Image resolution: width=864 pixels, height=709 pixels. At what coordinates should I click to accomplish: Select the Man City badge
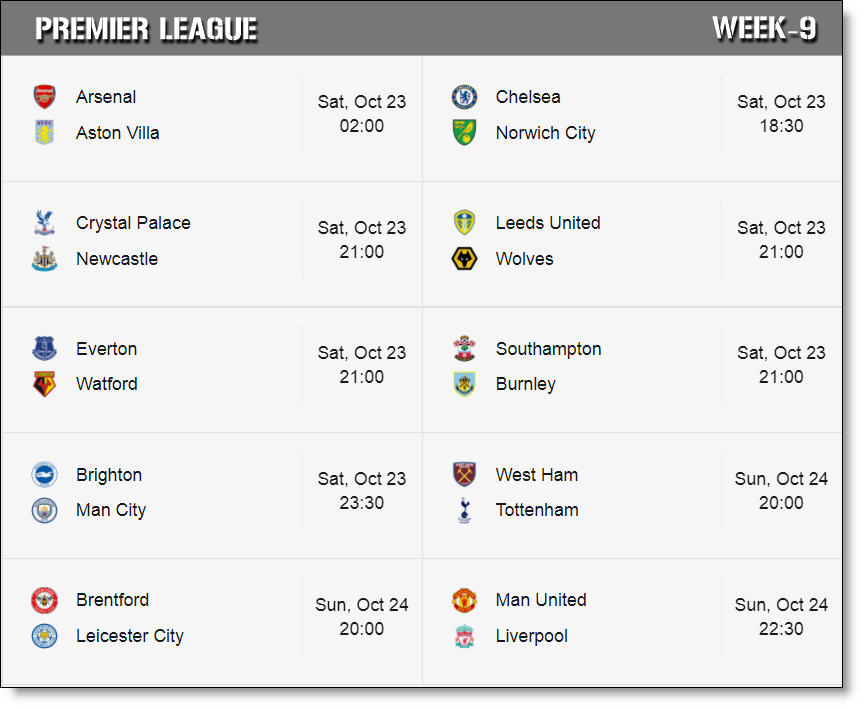pyautogui.click(x=44, y=510)
